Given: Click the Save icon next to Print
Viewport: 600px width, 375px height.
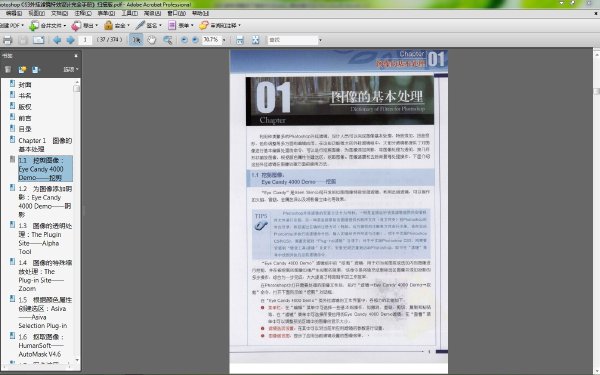Looking at the screenshot, I should point(23,40).
